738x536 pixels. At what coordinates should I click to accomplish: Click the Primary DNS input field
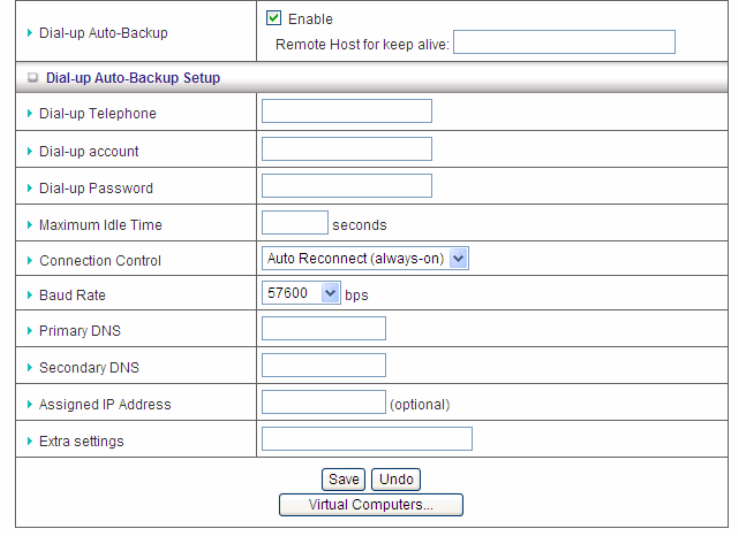323,329
